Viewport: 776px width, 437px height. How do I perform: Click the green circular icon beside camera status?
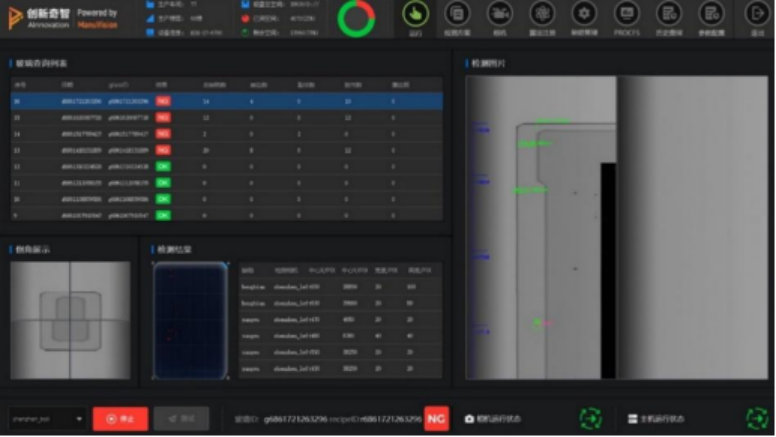(590, 419)
